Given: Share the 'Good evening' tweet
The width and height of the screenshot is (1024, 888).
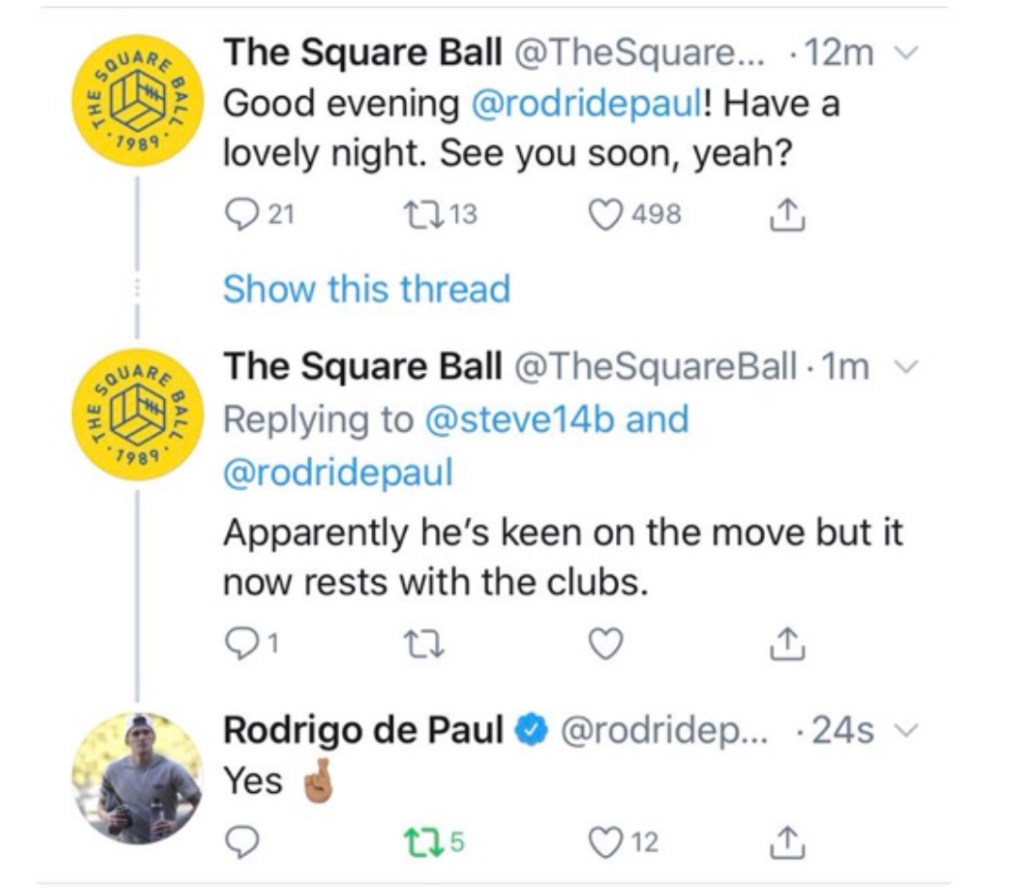Looking at the screenshot, I should pos(785,213).
